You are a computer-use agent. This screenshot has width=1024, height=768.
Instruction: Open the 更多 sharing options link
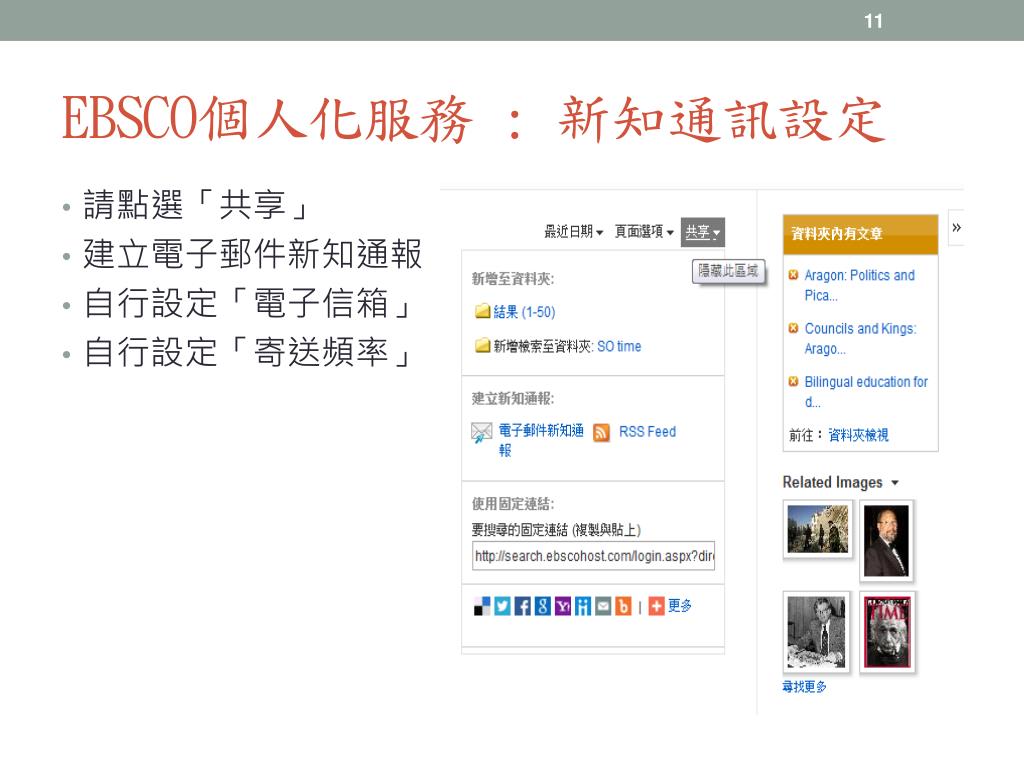tap(680, 606)
